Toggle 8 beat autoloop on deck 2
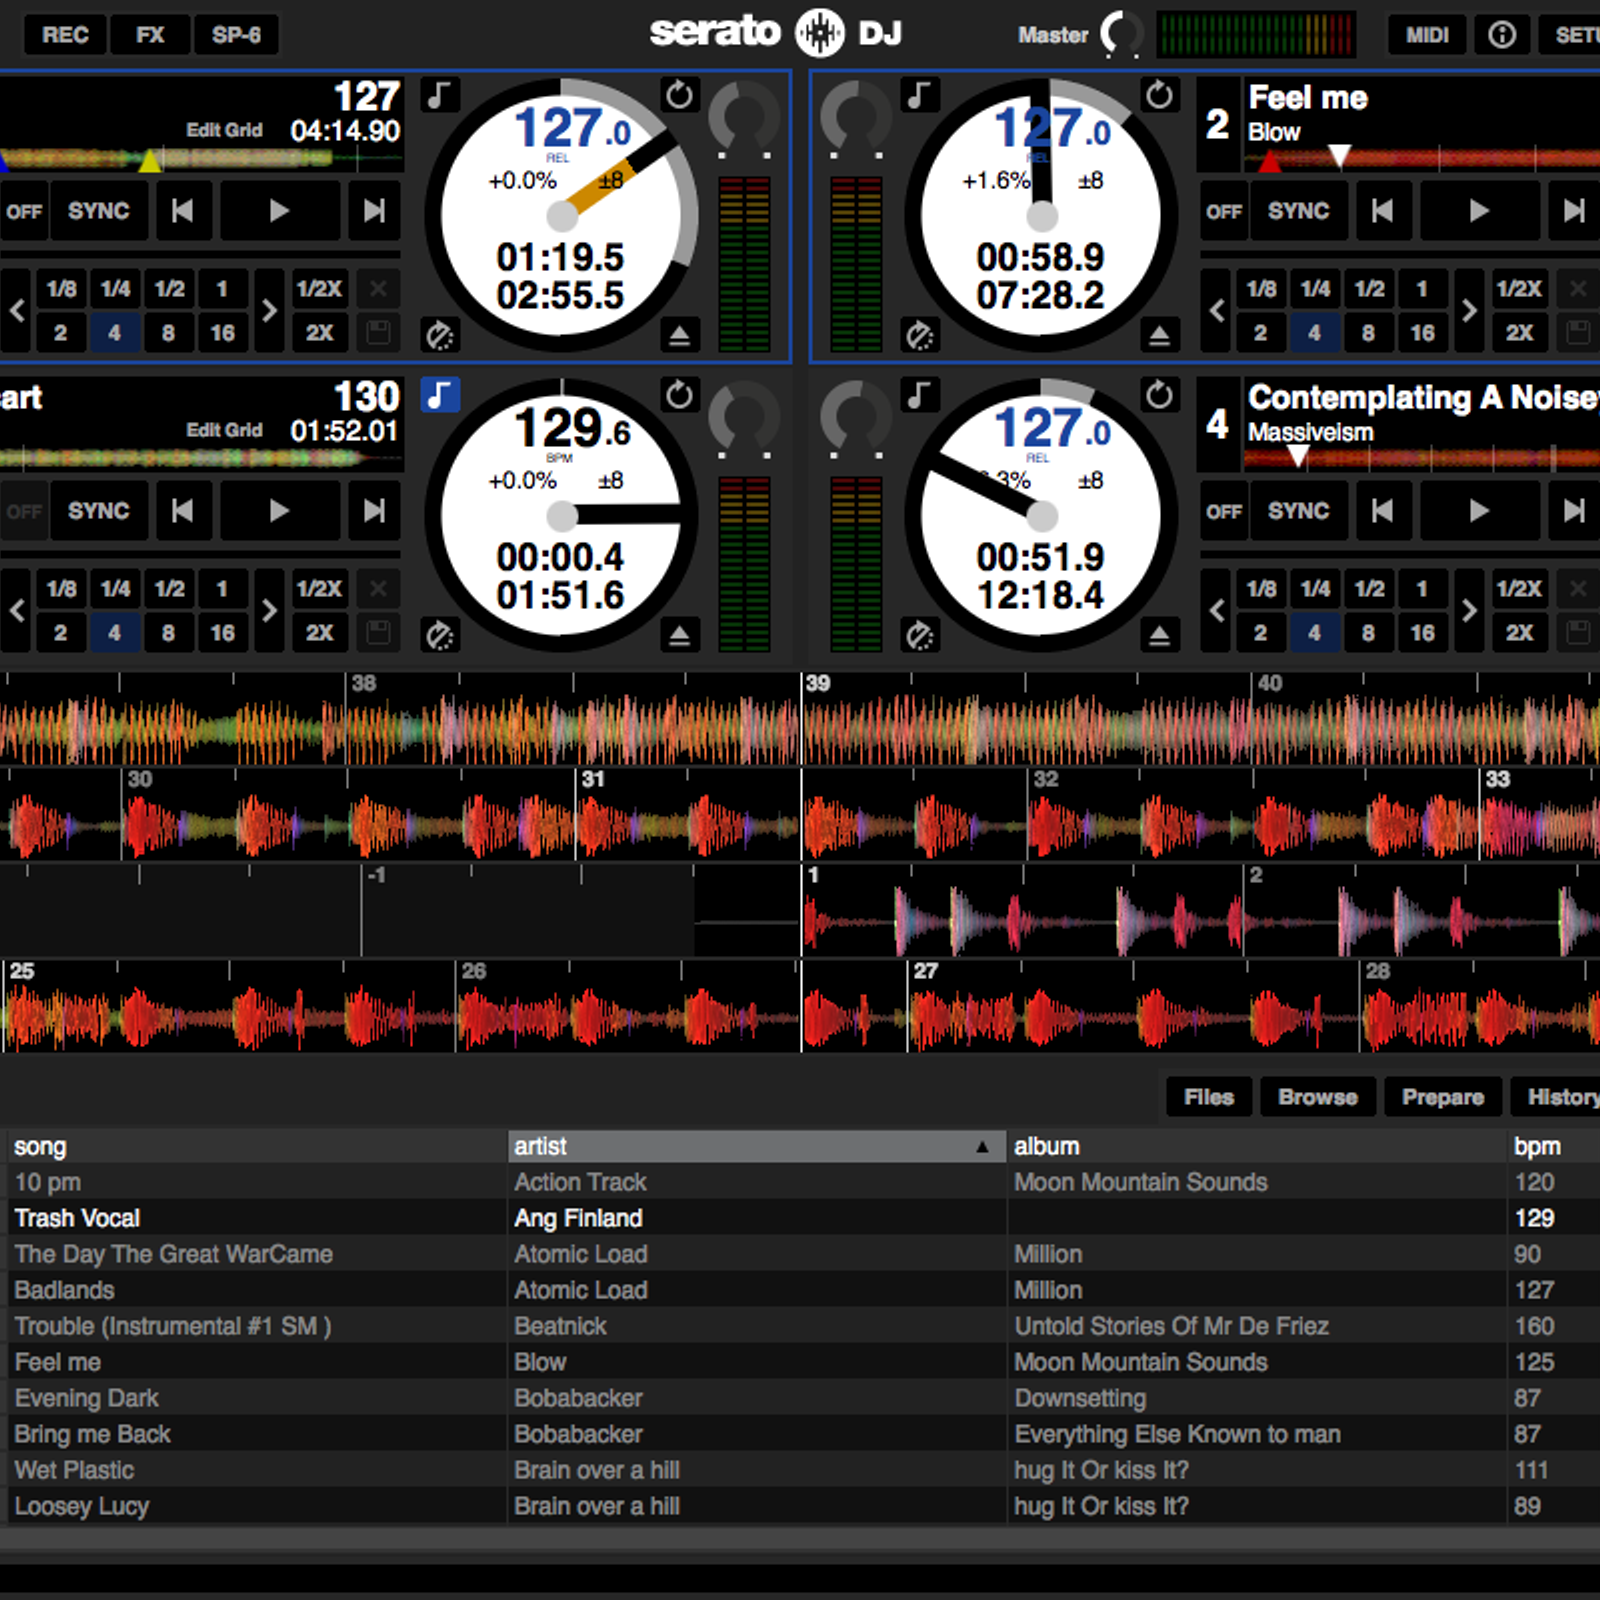Screen dimensions: 1600x1600 pos(1368,332)
